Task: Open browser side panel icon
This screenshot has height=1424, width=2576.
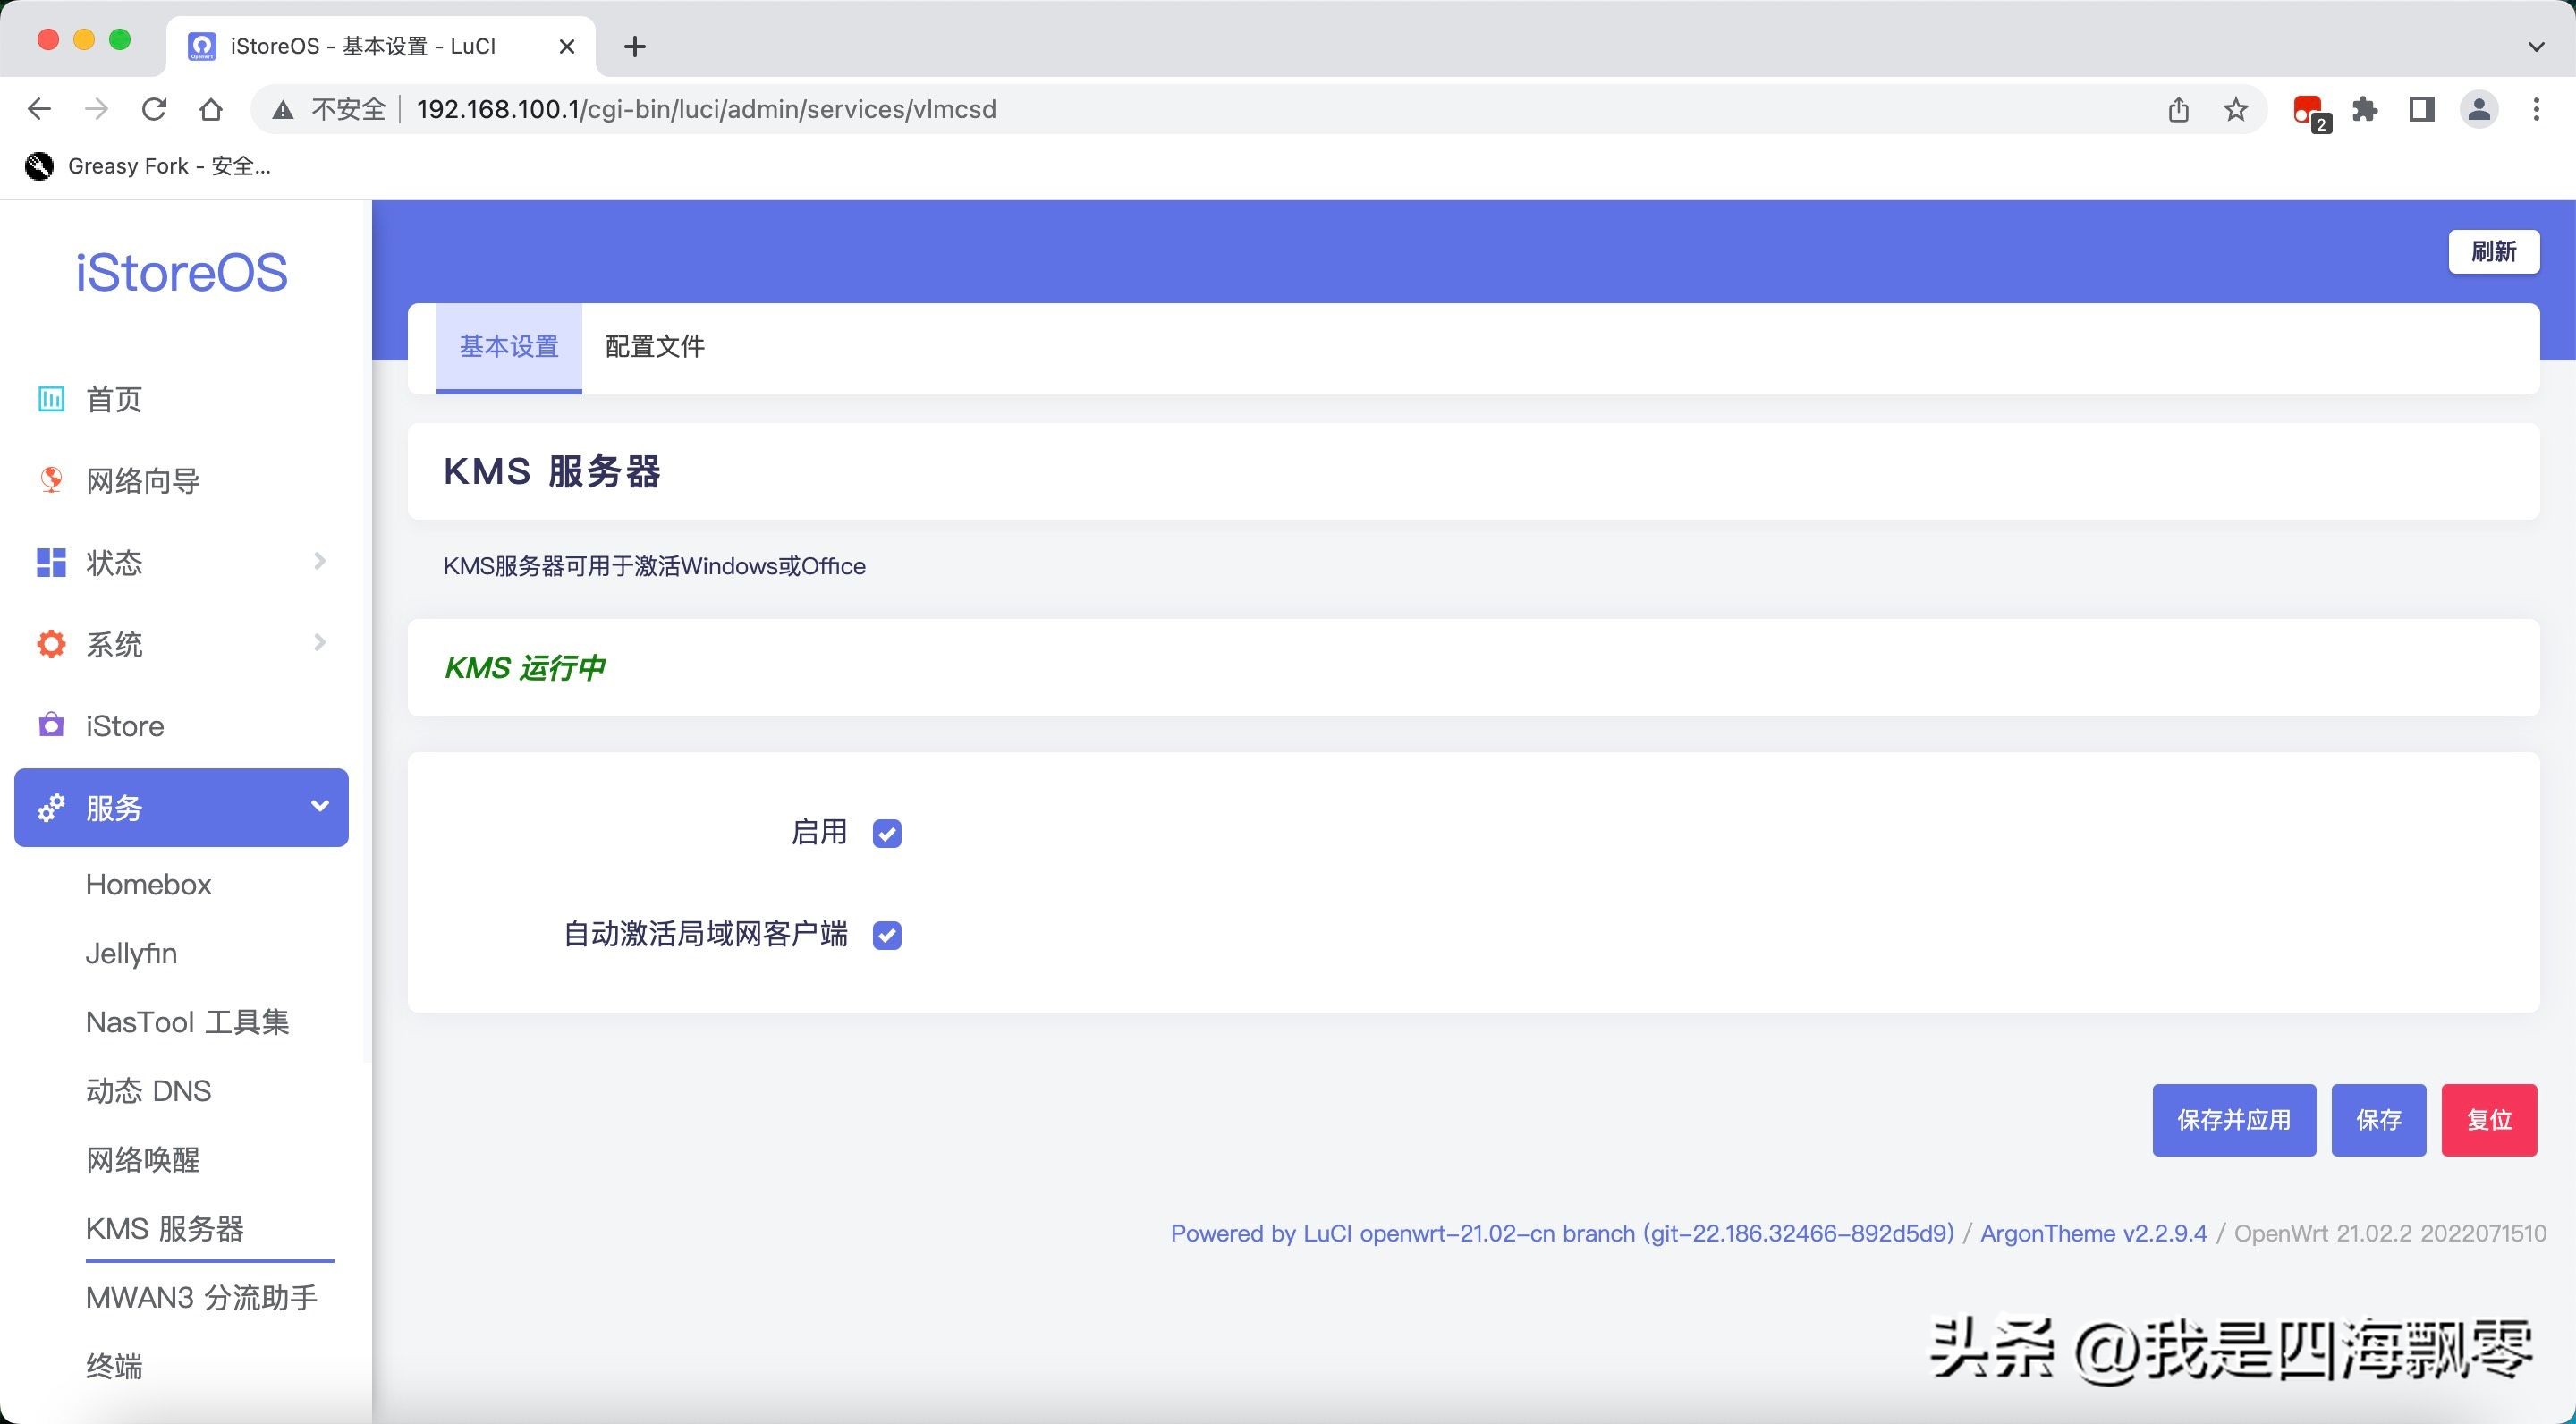Action: [2422, 109]
